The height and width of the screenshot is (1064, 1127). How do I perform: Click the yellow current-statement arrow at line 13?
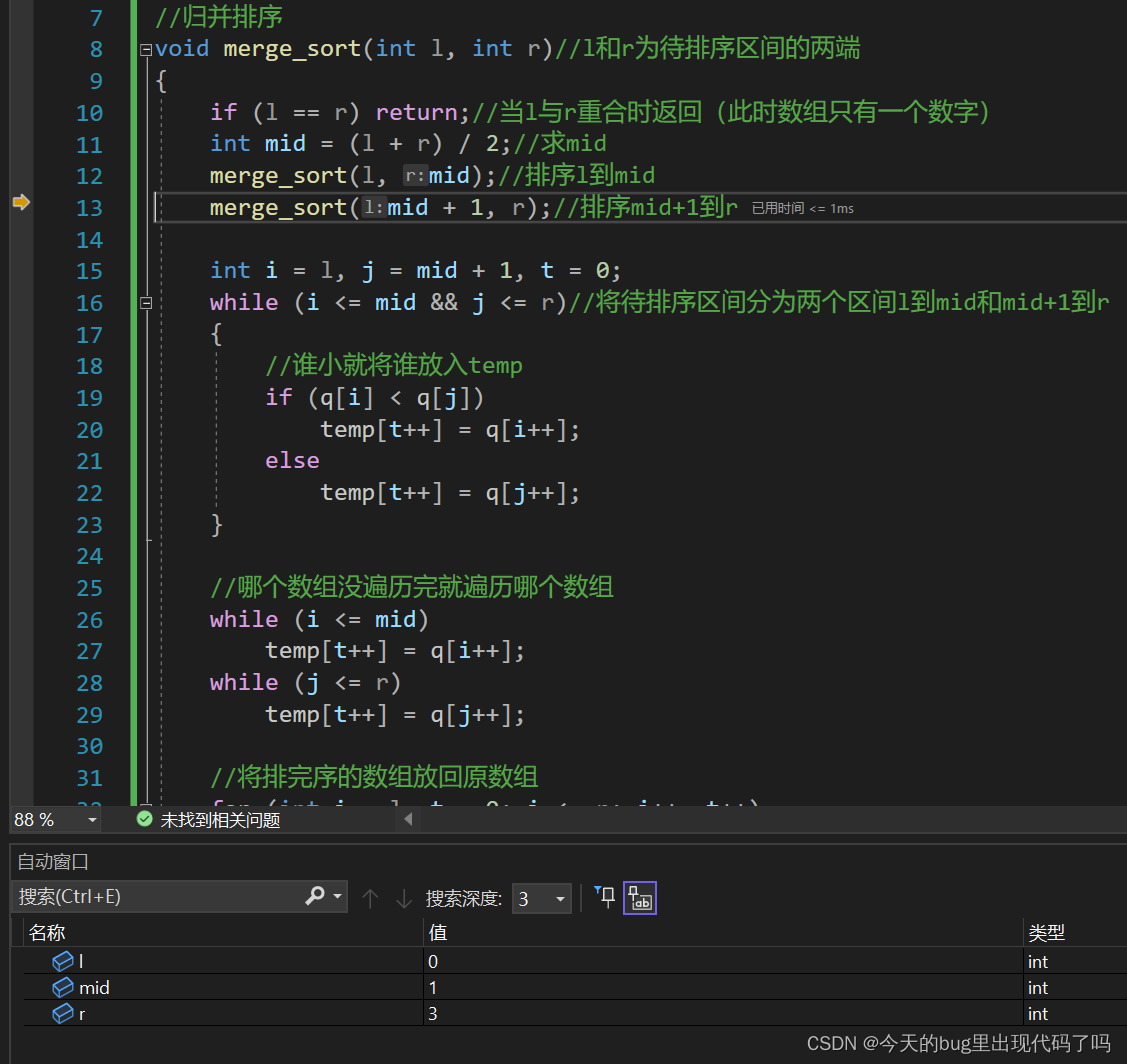pos(21,202)
